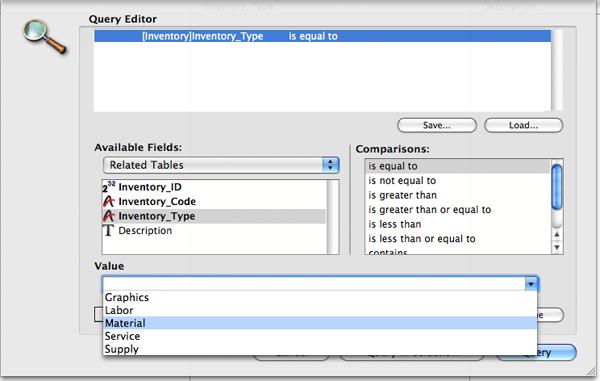The width and height of the screenshot is (600, 381).
Task: Click the Comparisons list scrollbar thumb
Action: [557, 187]
